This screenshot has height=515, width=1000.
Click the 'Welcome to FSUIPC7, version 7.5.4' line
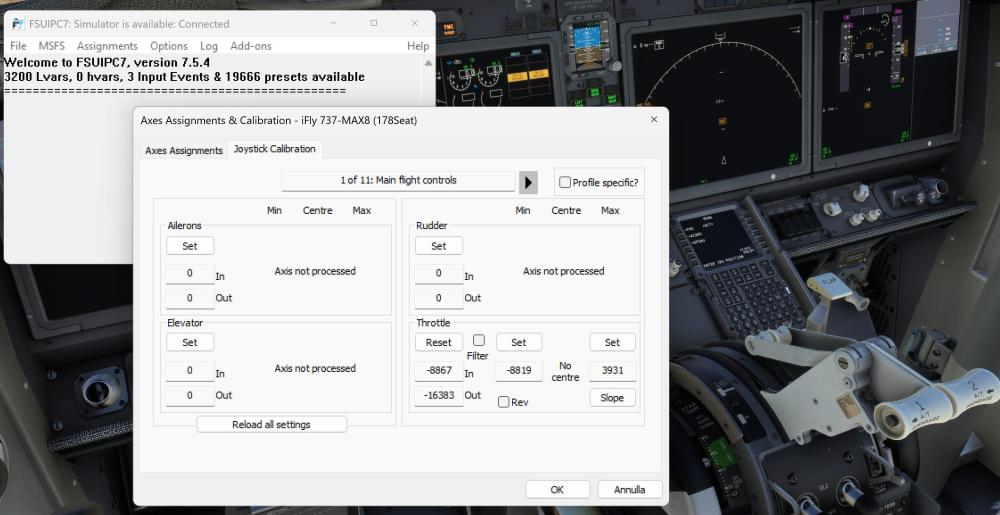click(107, 63)
